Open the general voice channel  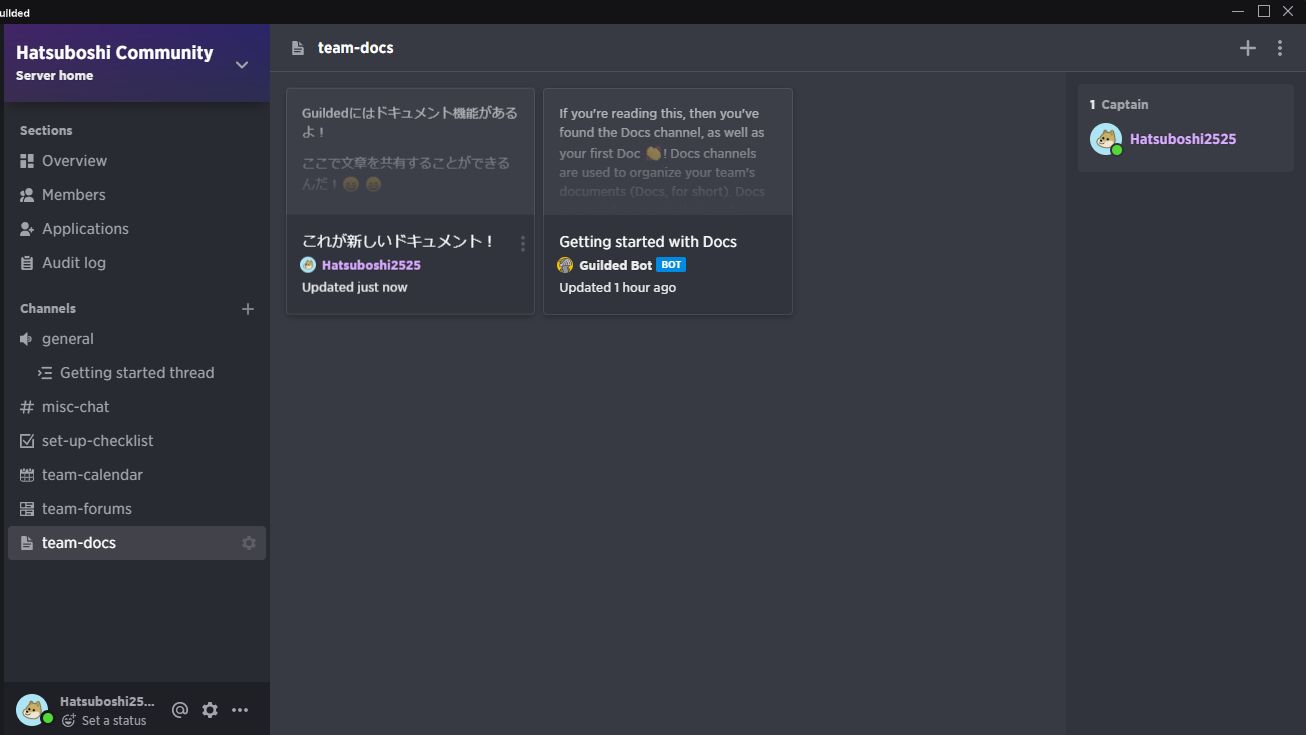(137, 339)
